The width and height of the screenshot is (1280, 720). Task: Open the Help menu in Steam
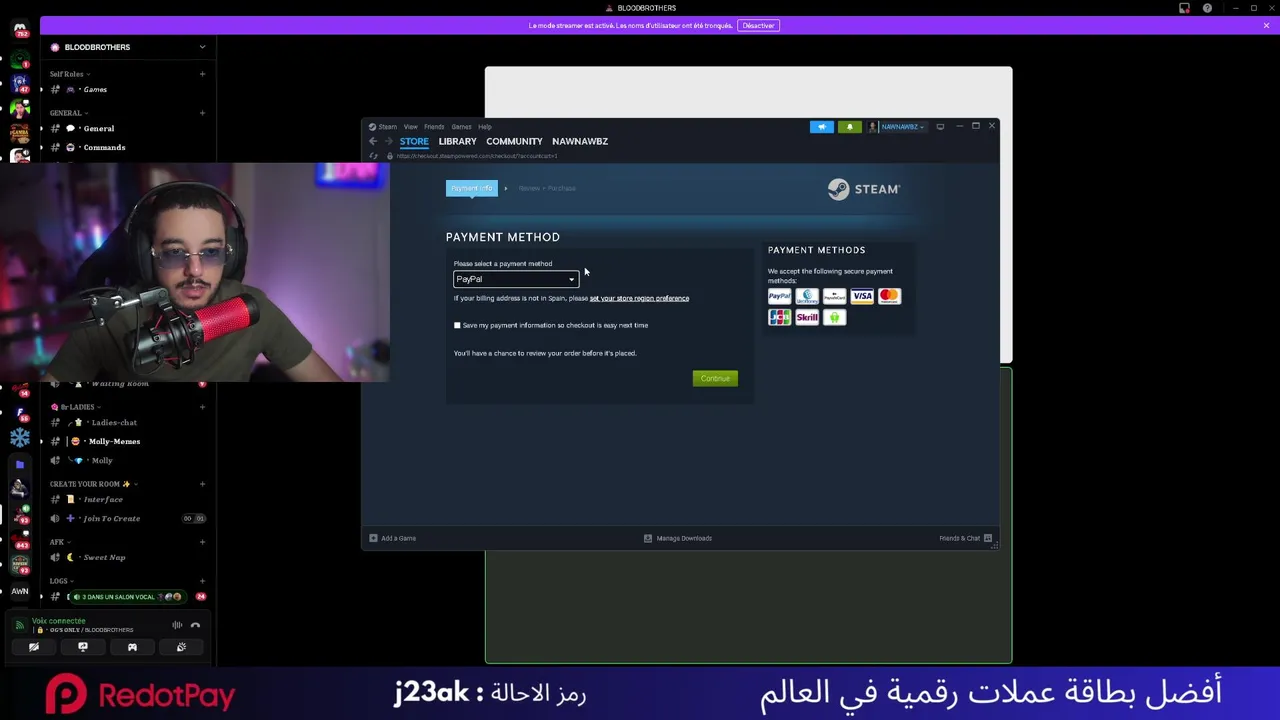tap(485, 127)
